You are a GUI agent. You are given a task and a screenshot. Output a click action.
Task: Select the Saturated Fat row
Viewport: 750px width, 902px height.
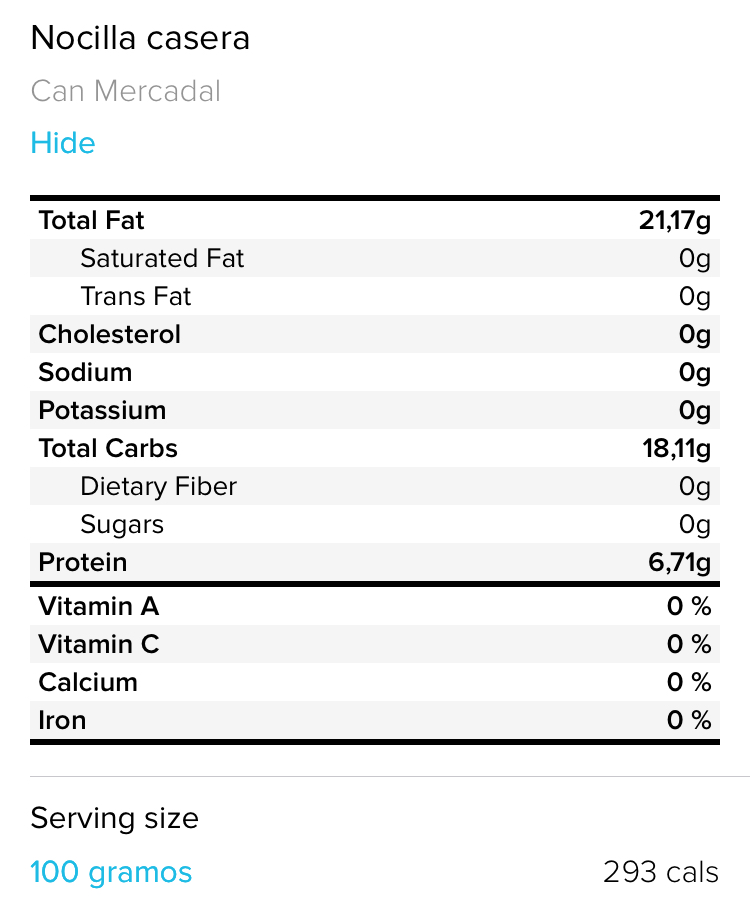click(x=374, y=259)
